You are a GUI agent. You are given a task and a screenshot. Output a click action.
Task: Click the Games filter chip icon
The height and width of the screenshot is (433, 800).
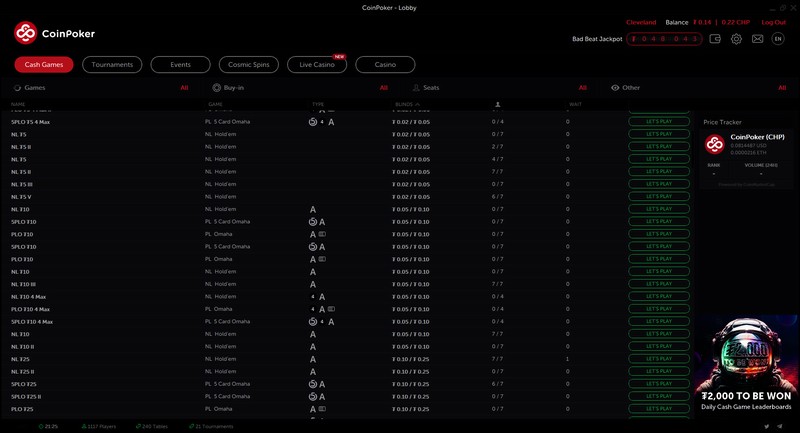click(17, 88)
